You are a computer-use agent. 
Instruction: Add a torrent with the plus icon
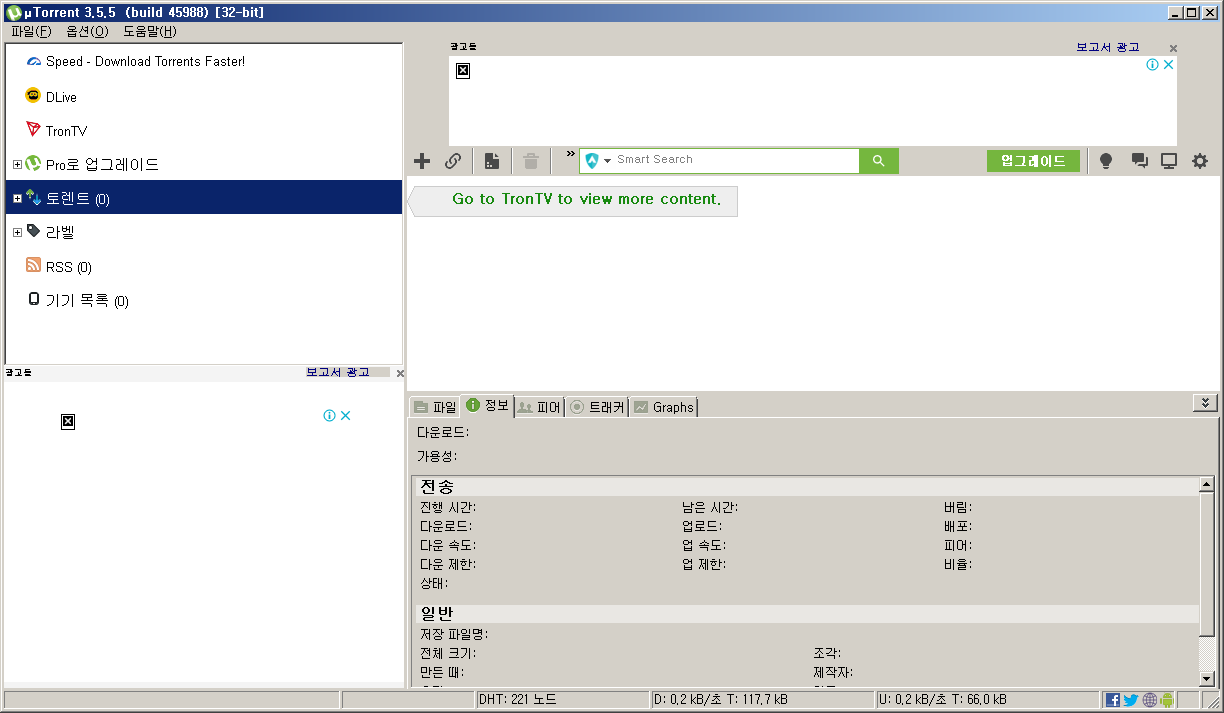pyautogui.click(x=422, y=161)
